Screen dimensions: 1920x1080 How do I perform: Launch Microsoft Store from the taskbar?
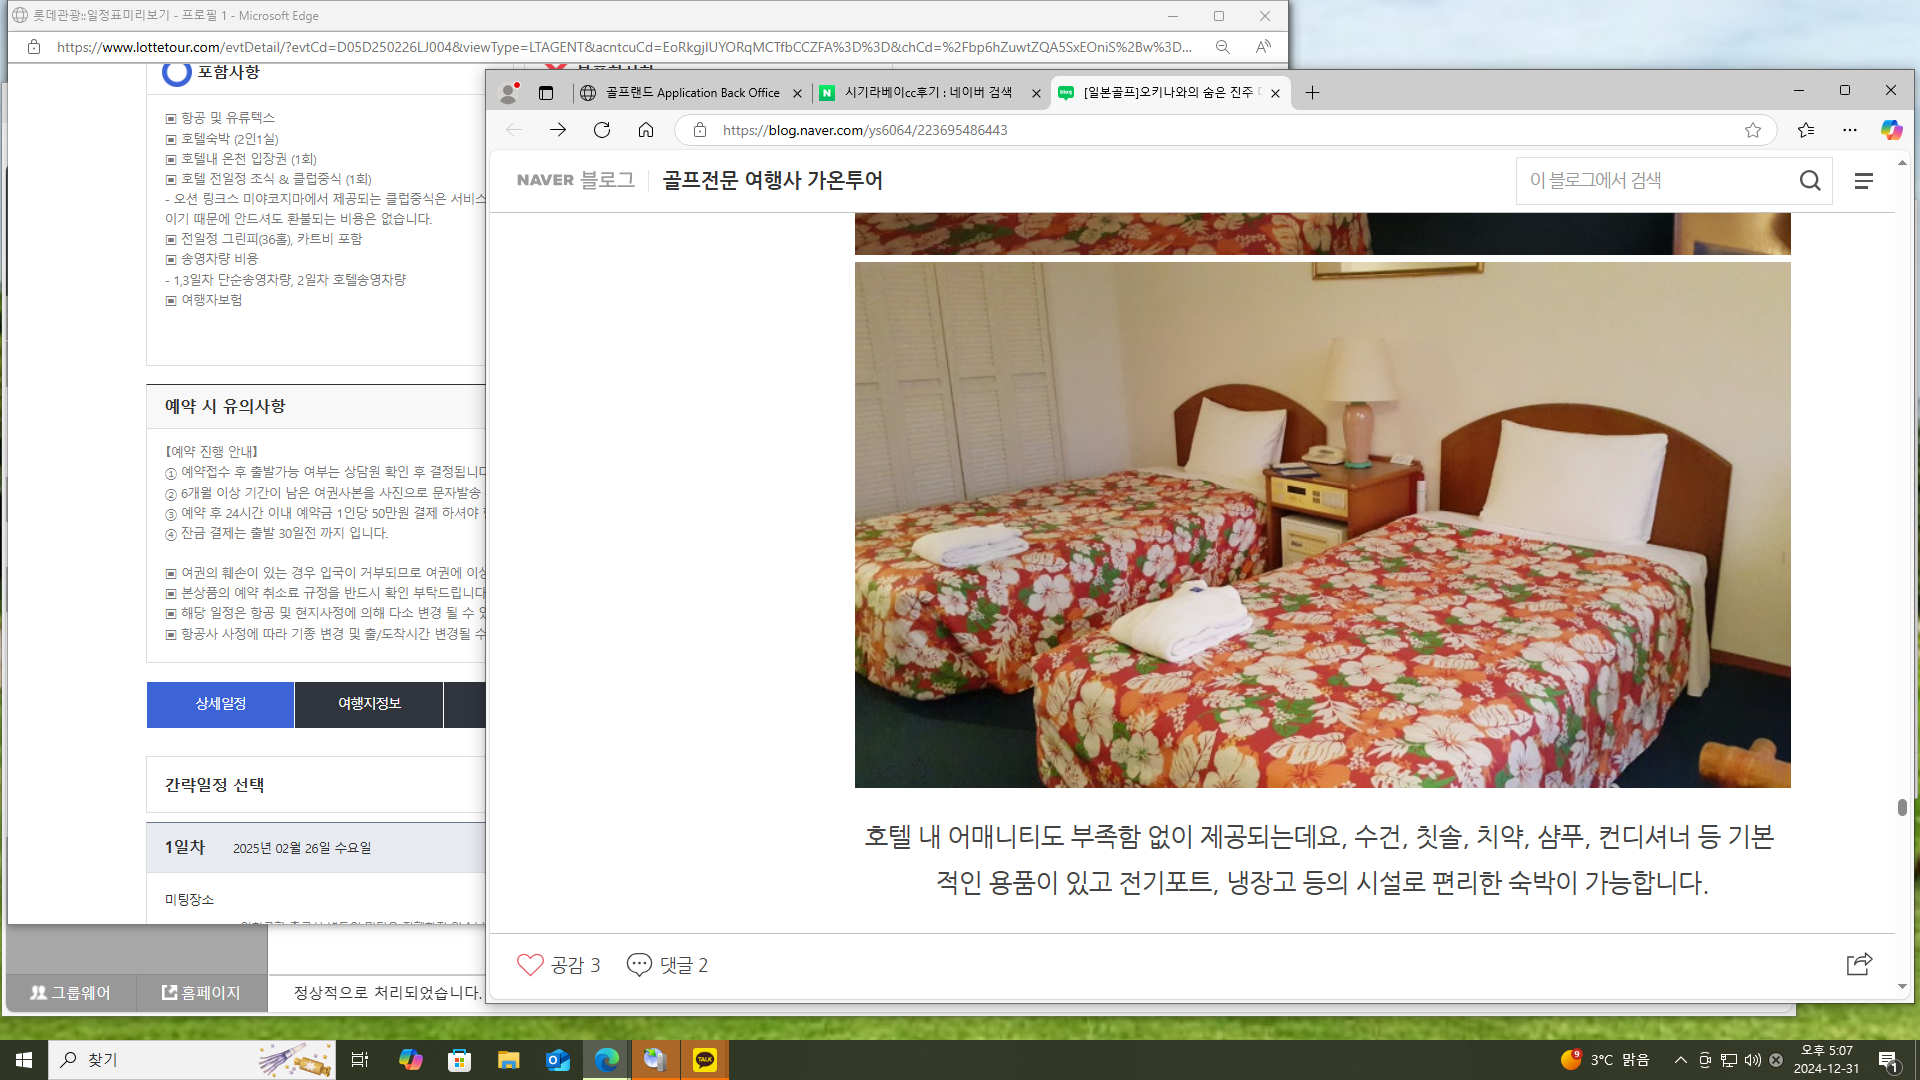[459, 1060]
